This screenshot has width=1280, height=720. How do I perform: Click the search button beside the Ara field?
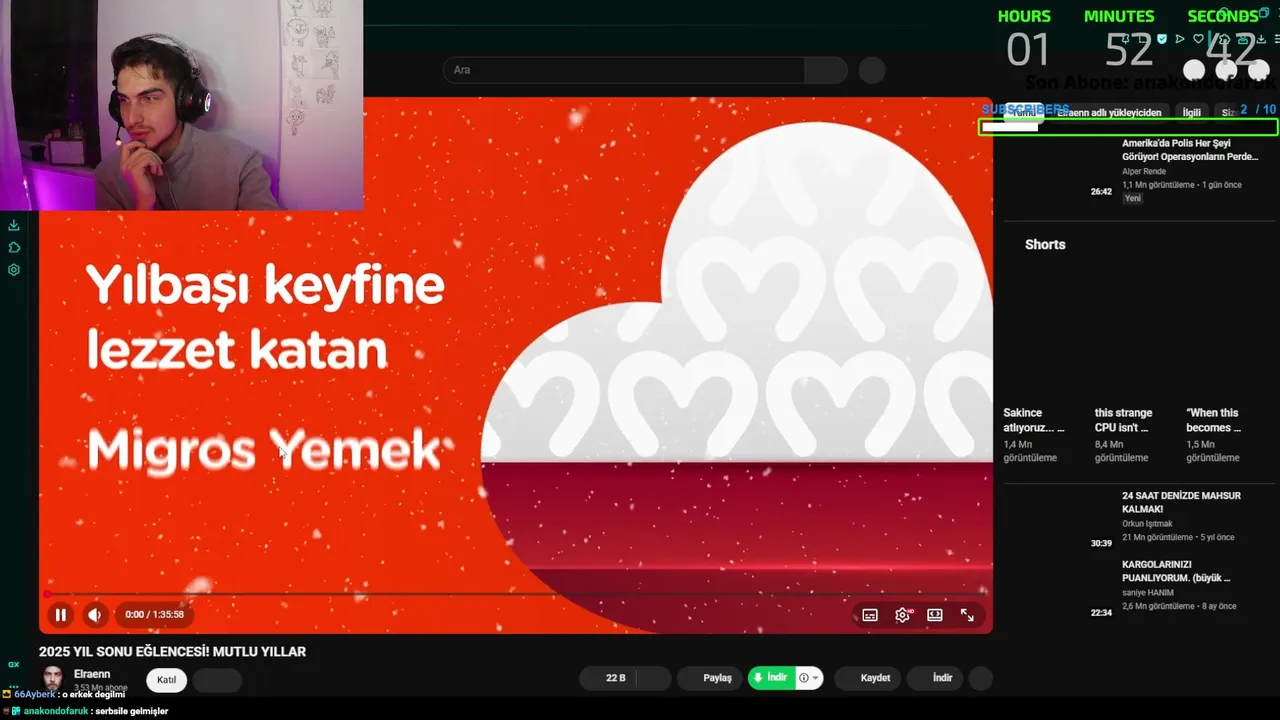[826, 70]
